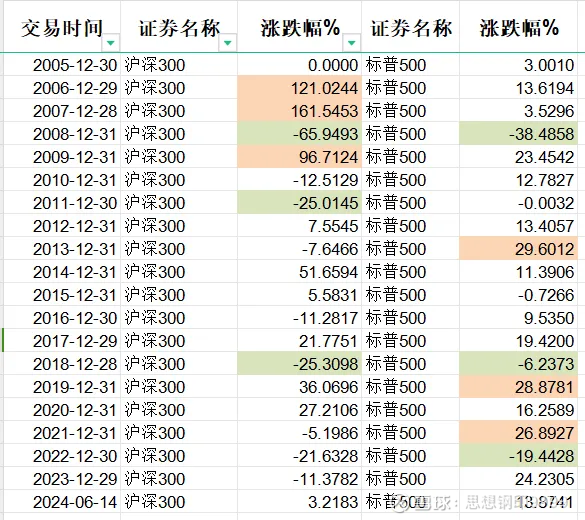This screenshot has height=520, width=585.
Task: Select date cell 2014-12-31
Action: (x=62, y=272)
